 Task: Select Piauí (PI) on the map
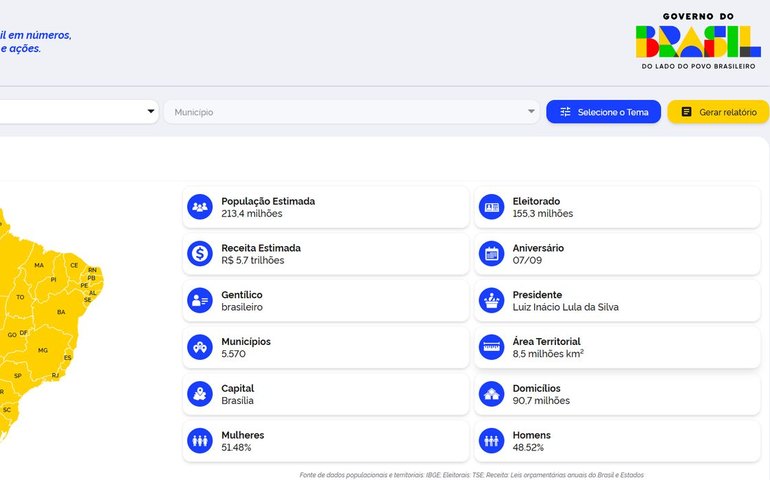(53, 280)
